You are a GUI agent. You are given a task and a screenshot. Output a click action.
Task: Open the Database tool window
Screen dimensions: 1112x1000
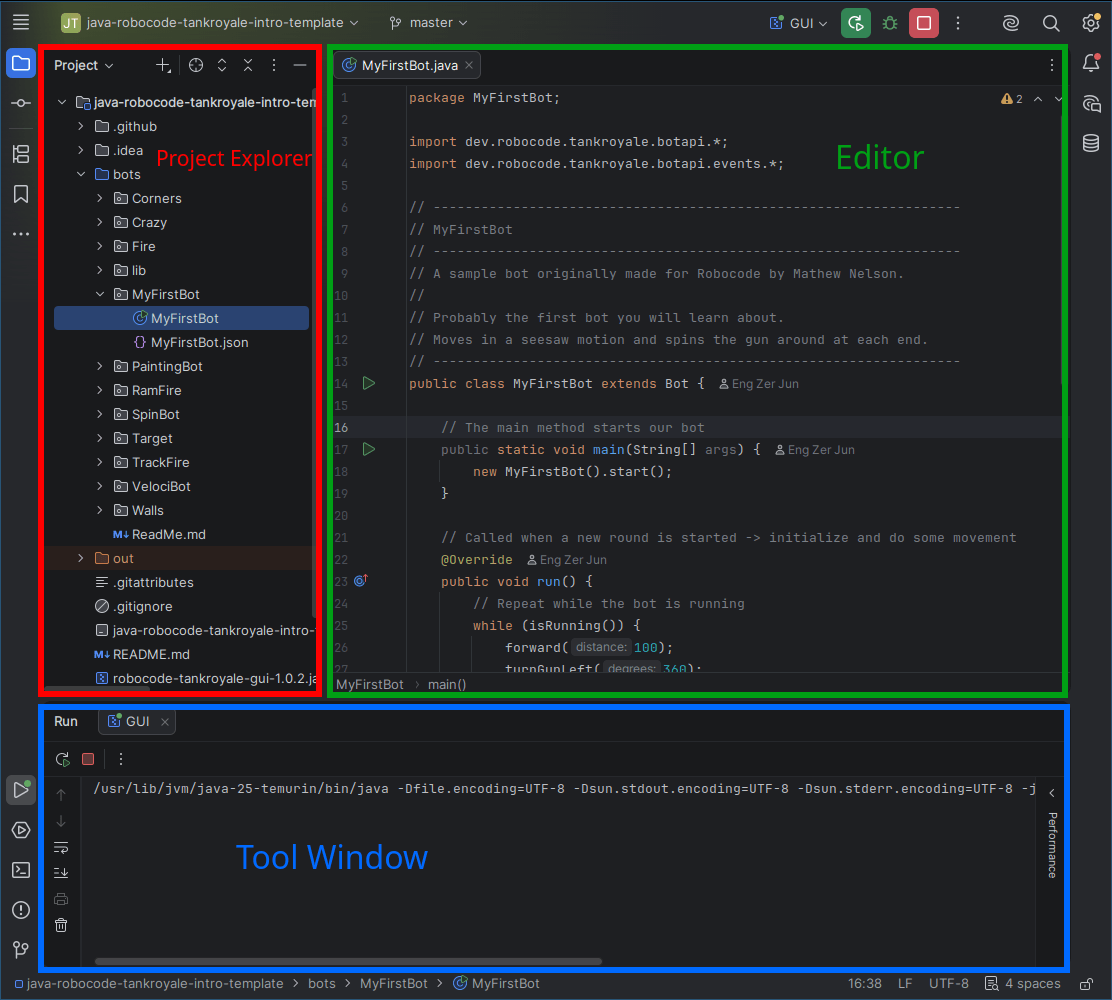click(x=1091, y=143)
